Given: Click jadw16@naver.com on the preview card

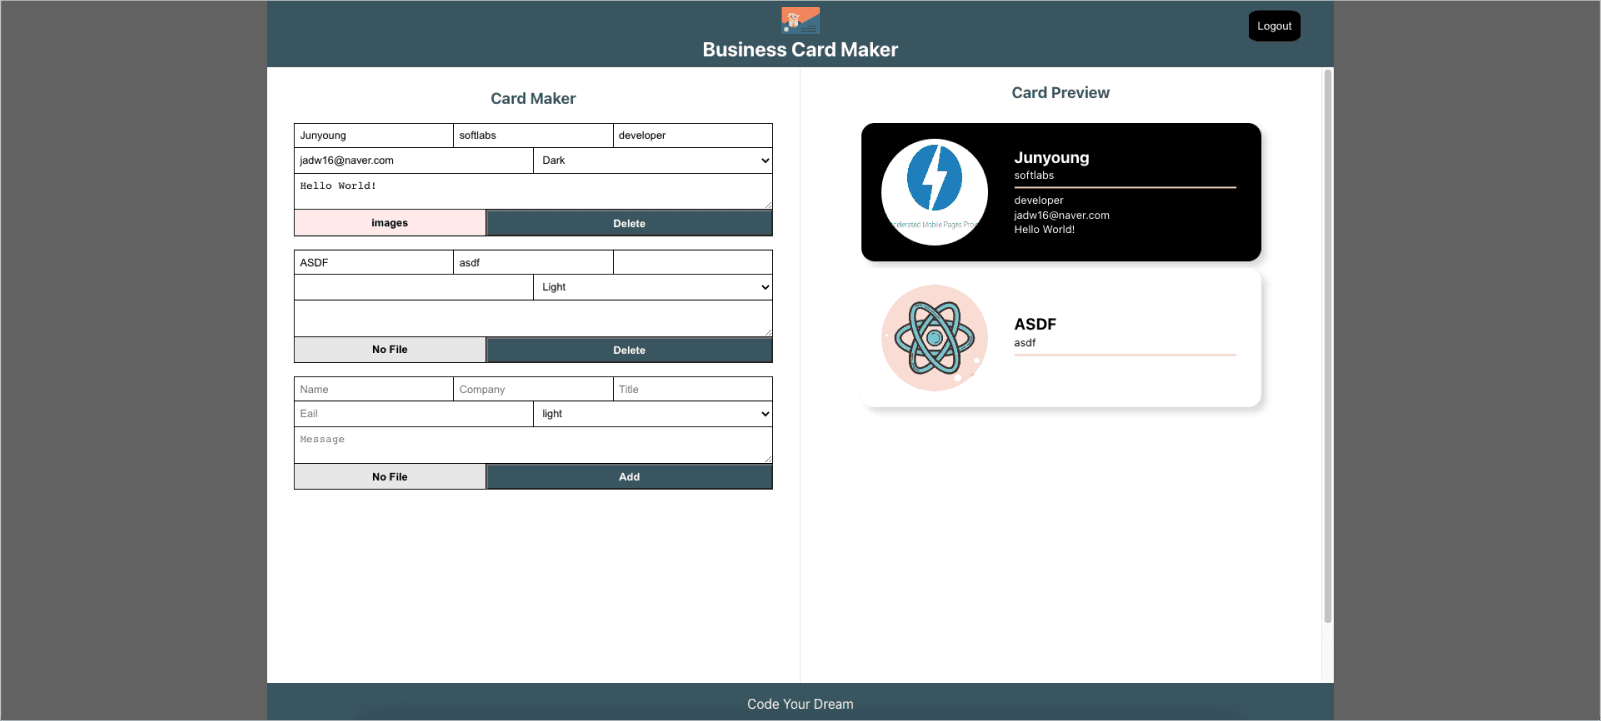Looking at the screenshot, I should pyautogui.click(x=1061, y=215).
